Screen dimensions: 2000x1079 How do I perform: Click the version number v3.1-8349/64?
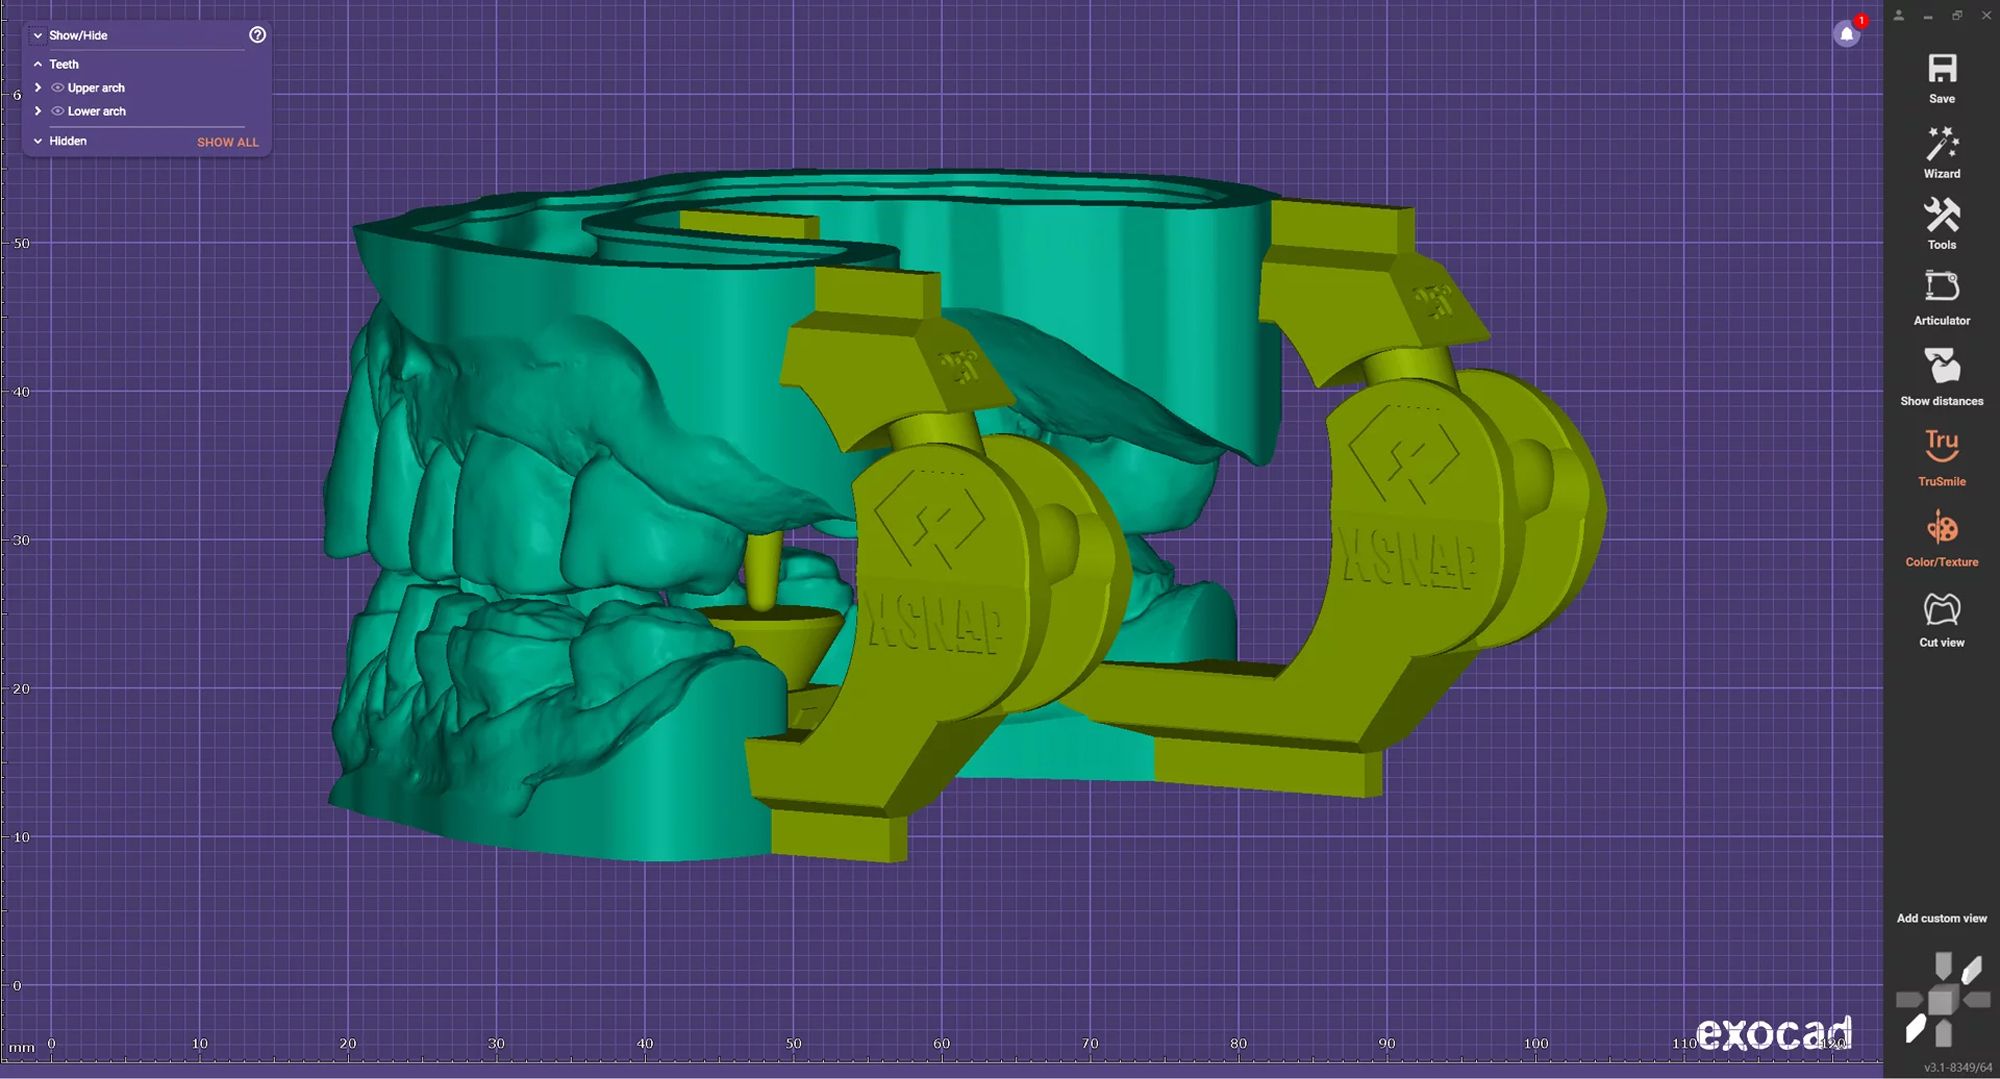1958,1067
